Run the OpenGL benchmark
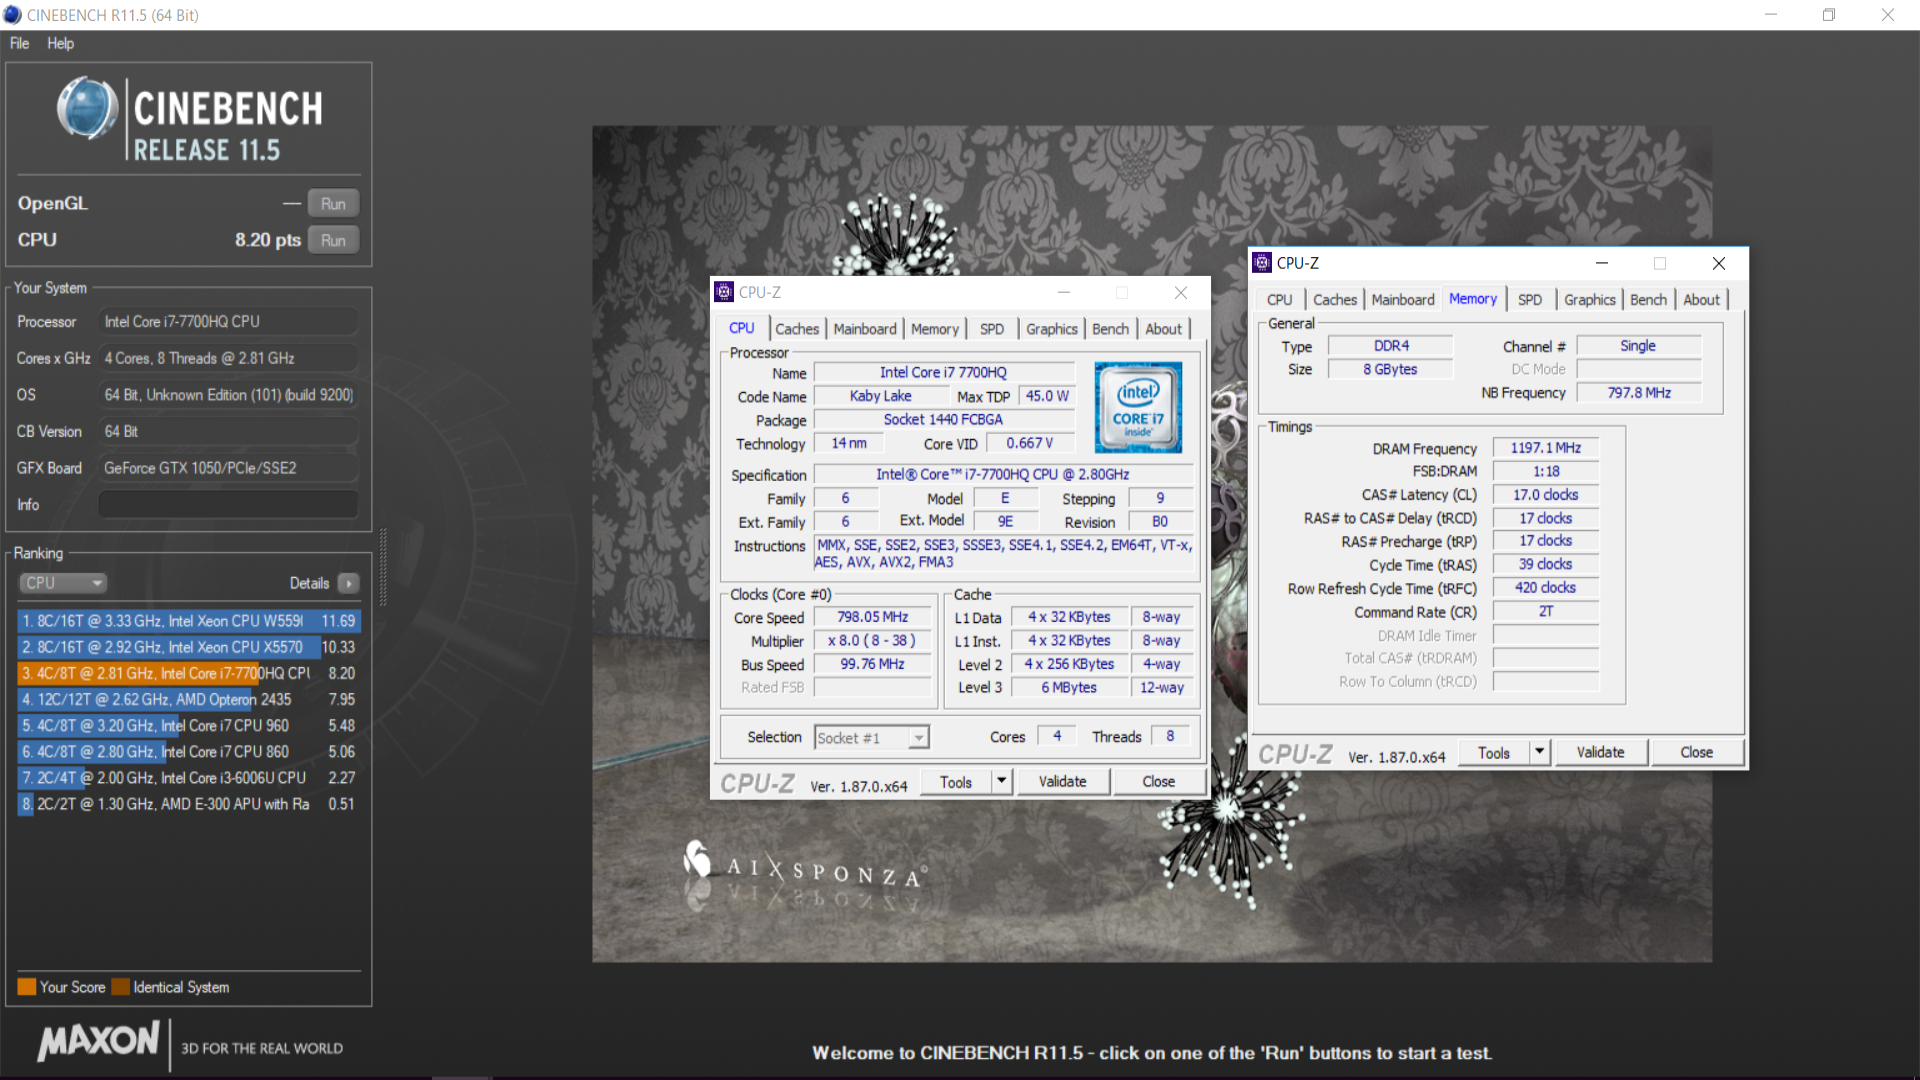Image resolution: width=1920 pixels, height=1080 pixels. [x=333, y=204]
